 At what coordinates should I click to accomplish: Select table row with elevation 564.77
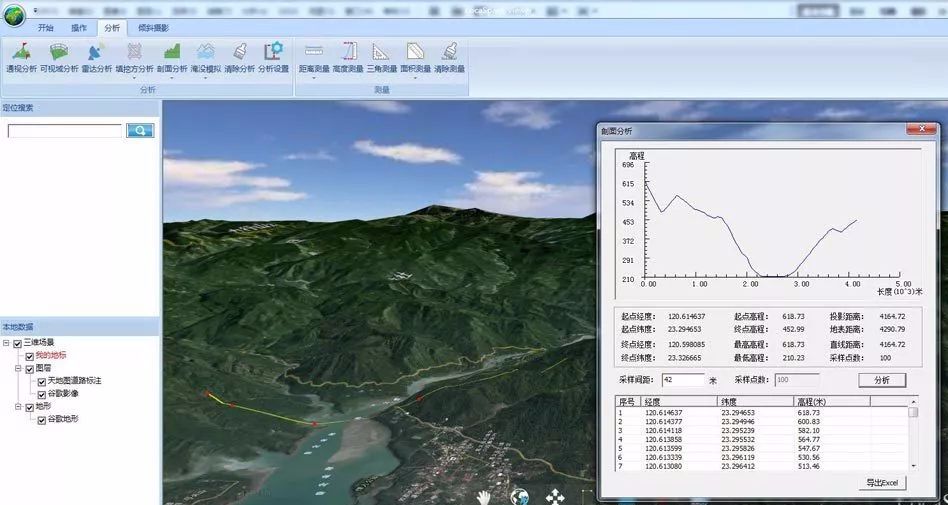point(761,440)
